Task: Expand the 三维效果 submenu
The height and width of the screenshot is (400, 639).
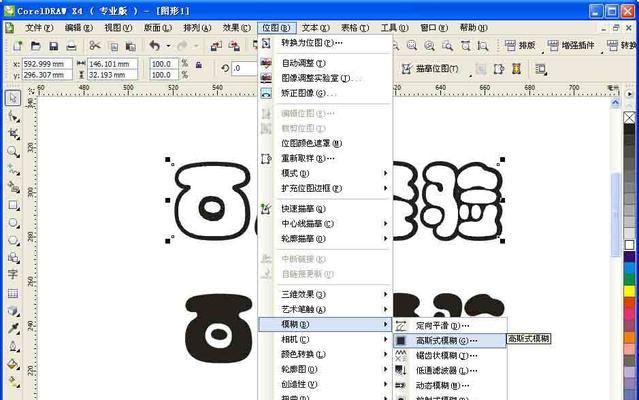Action: [325, 294]
